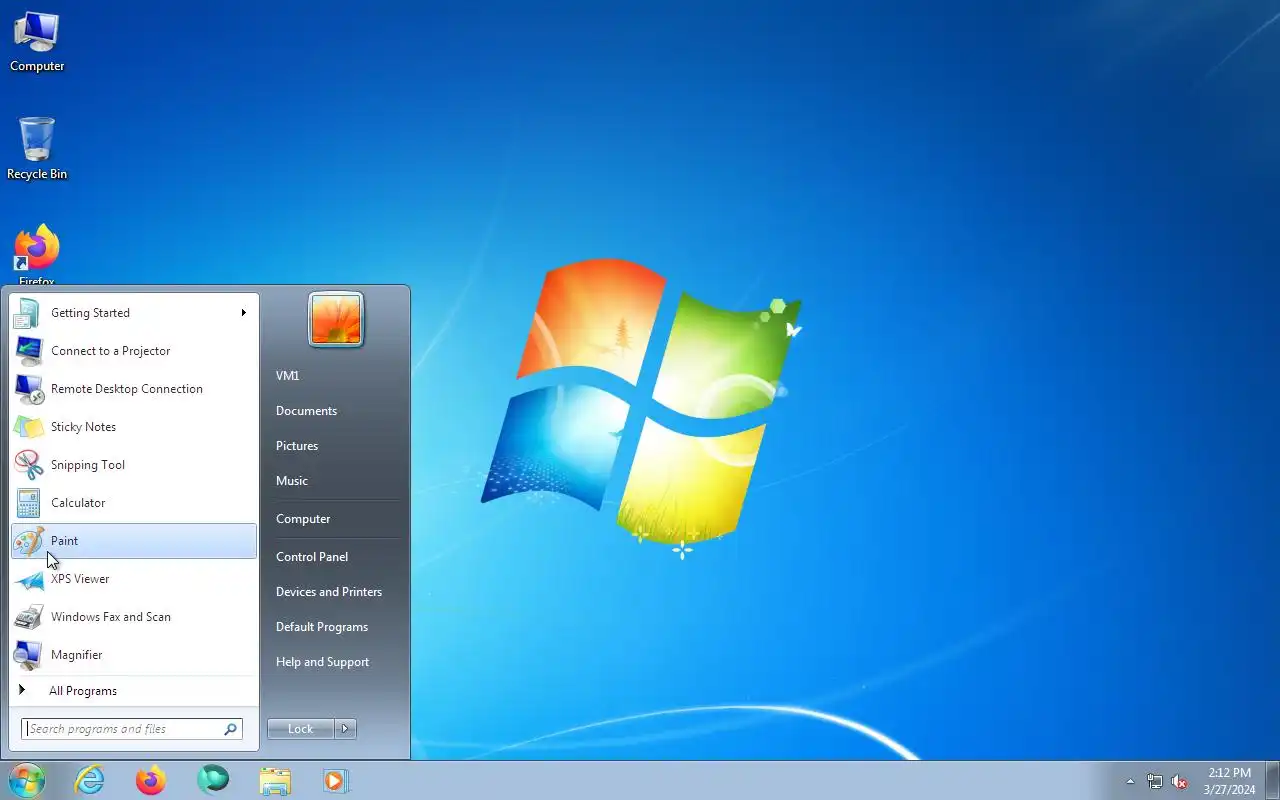Viewport: 1280px width, 800px height.
Task: Click the Connect to a Projector icon
Action: pyautogui.click(x=28, y=351)
